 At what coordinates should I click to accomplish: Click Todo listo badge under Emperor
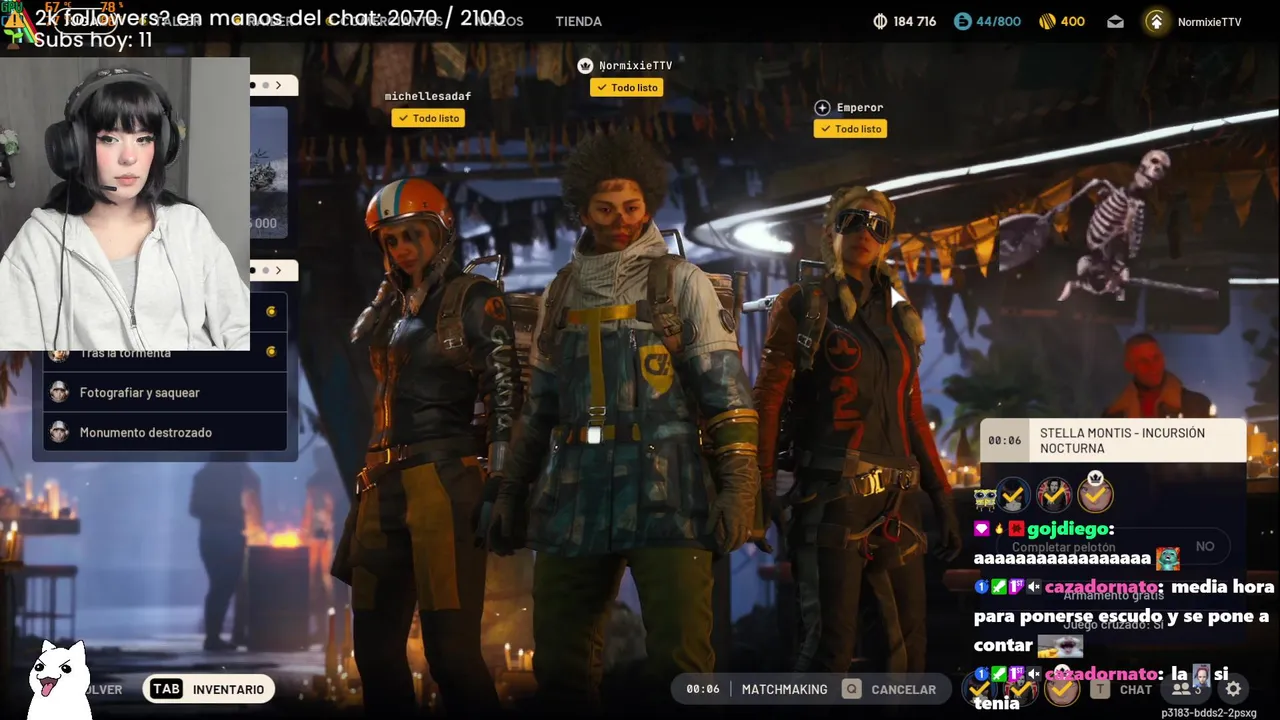tap(850, 128)
